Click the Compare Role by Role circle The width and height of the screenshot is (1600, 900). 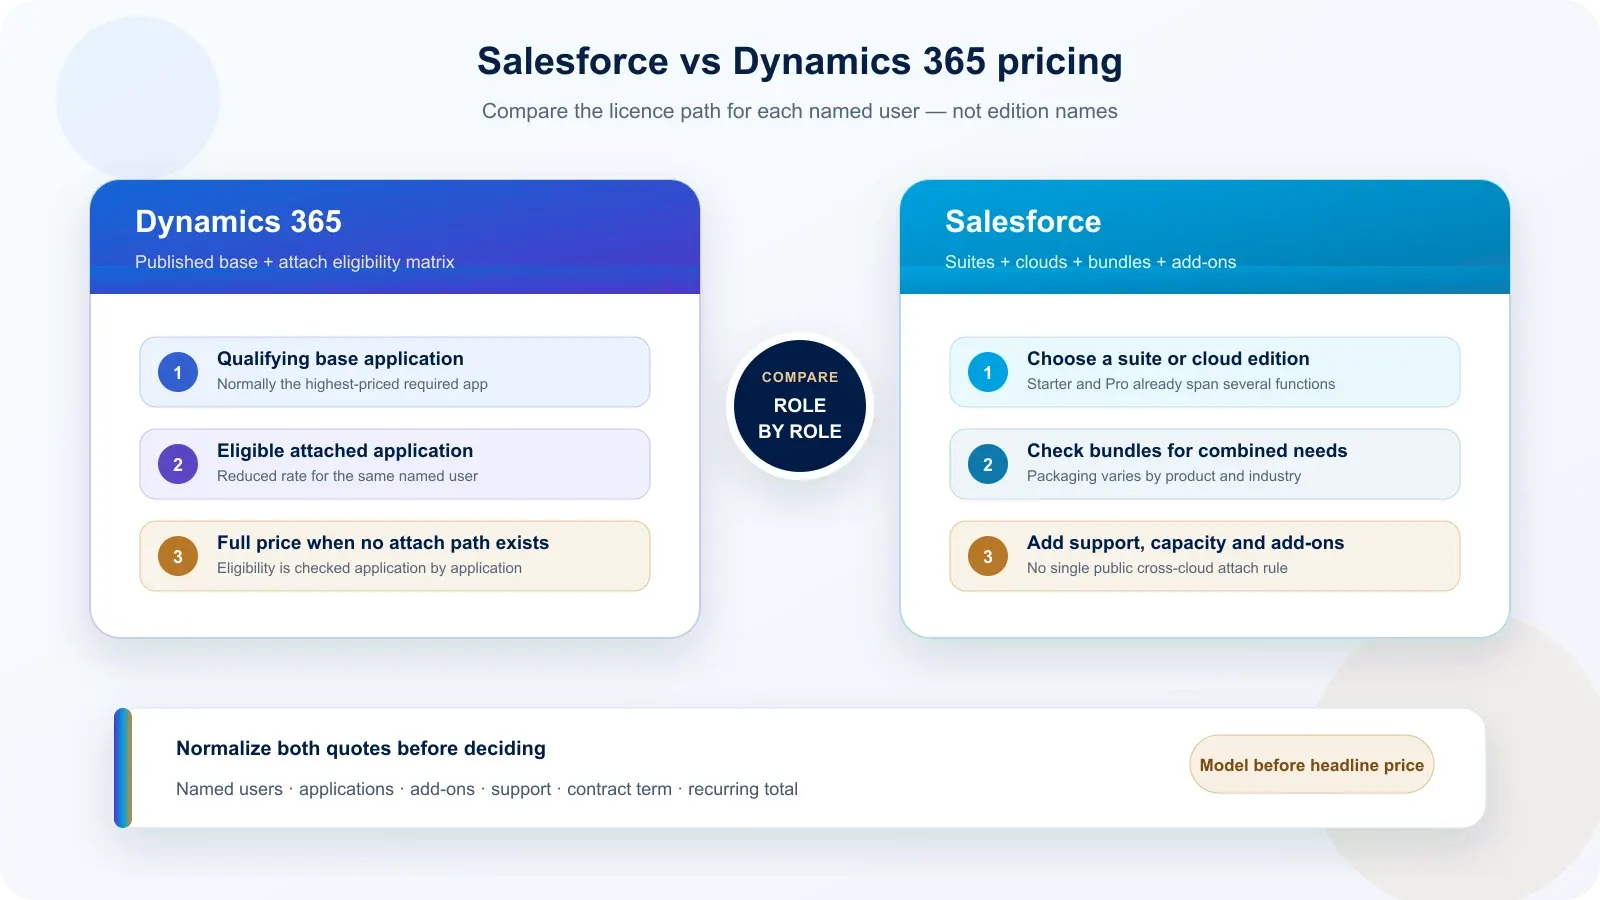pyautogui.click(x=800, y=406)
